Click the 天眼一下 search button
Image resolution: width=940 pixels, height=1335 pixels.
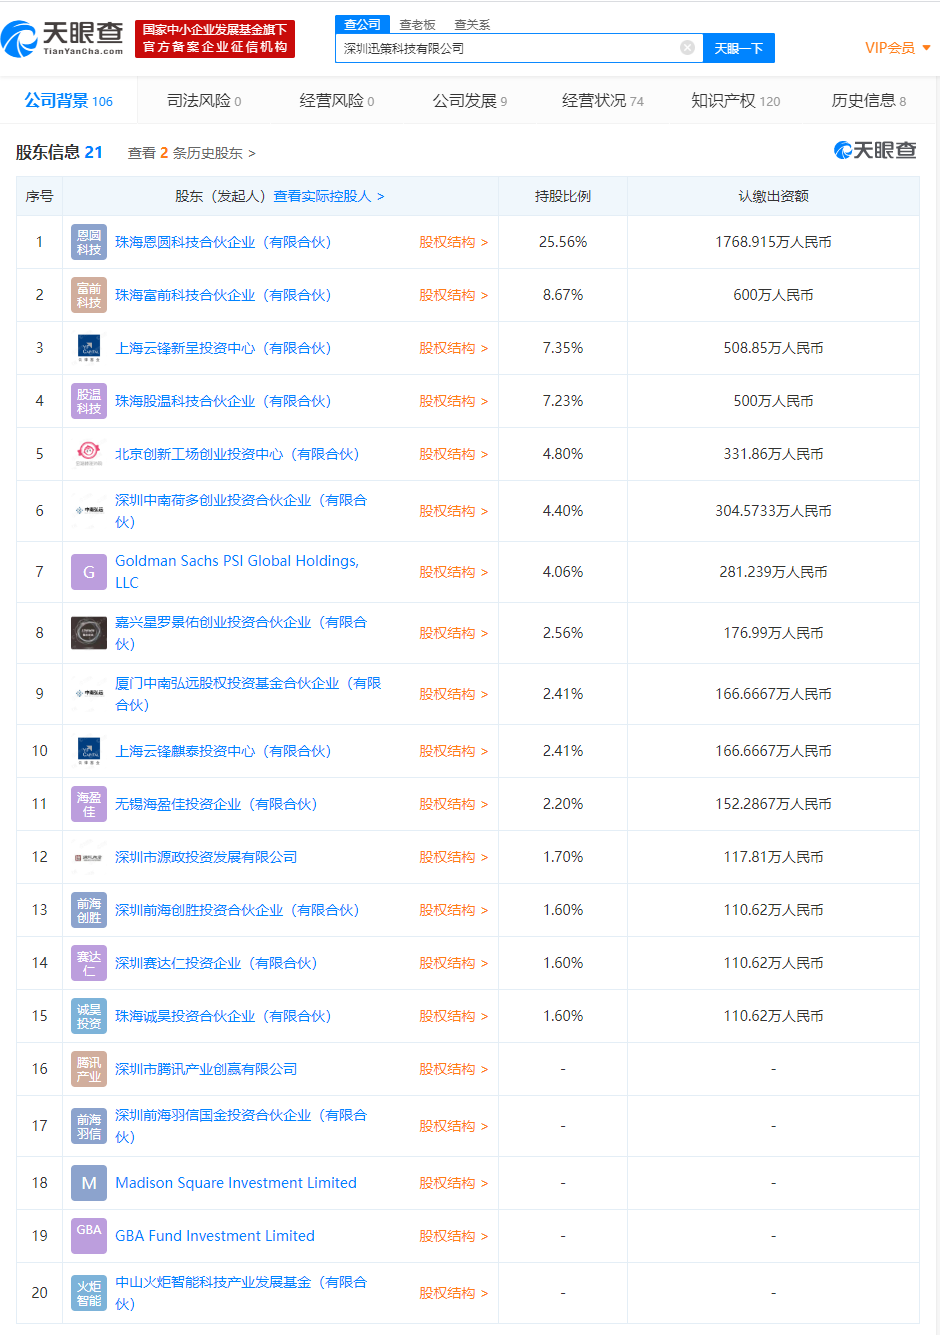point(739,48)
